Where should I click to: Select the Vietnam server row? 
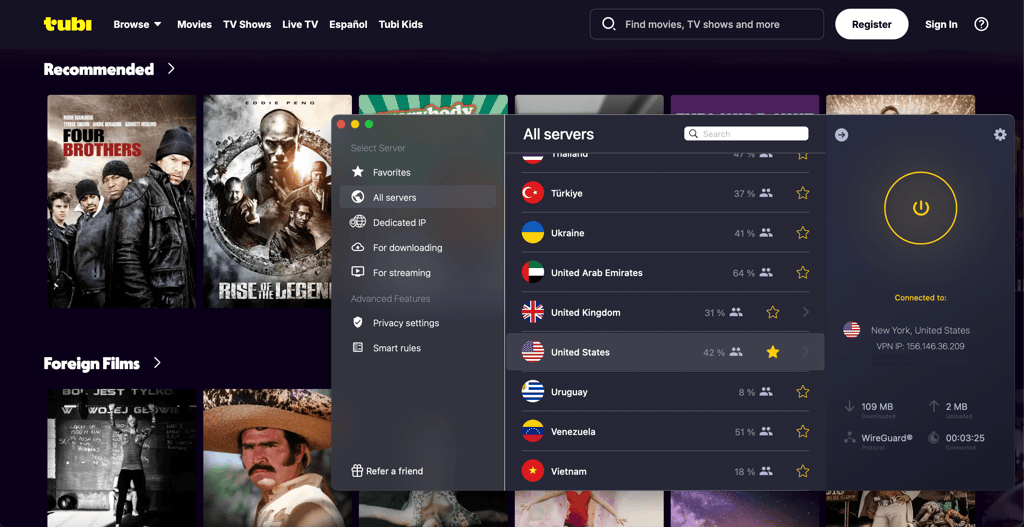[665, 471]
